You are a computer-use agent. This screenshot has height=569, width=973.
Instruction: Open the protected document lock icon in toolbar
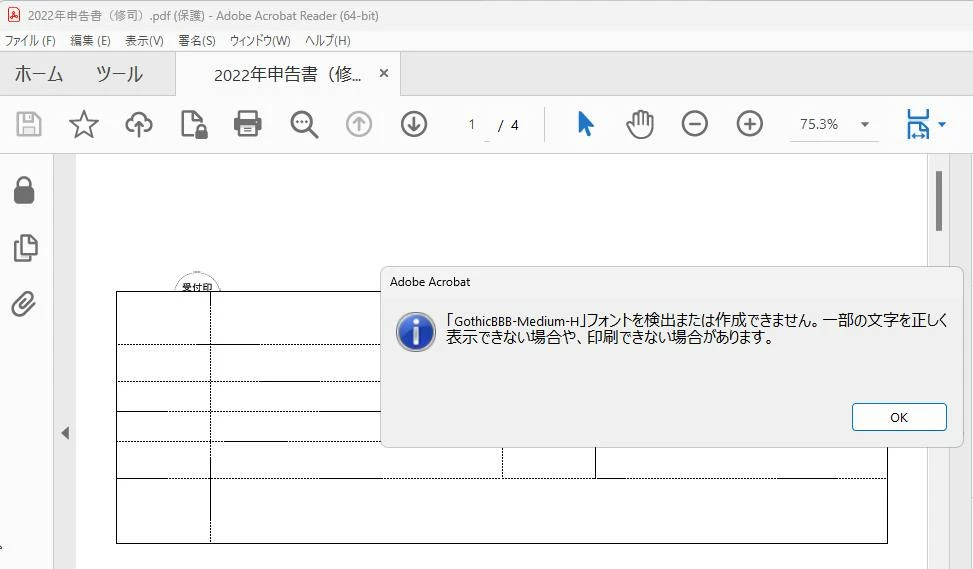click(194, 124)
